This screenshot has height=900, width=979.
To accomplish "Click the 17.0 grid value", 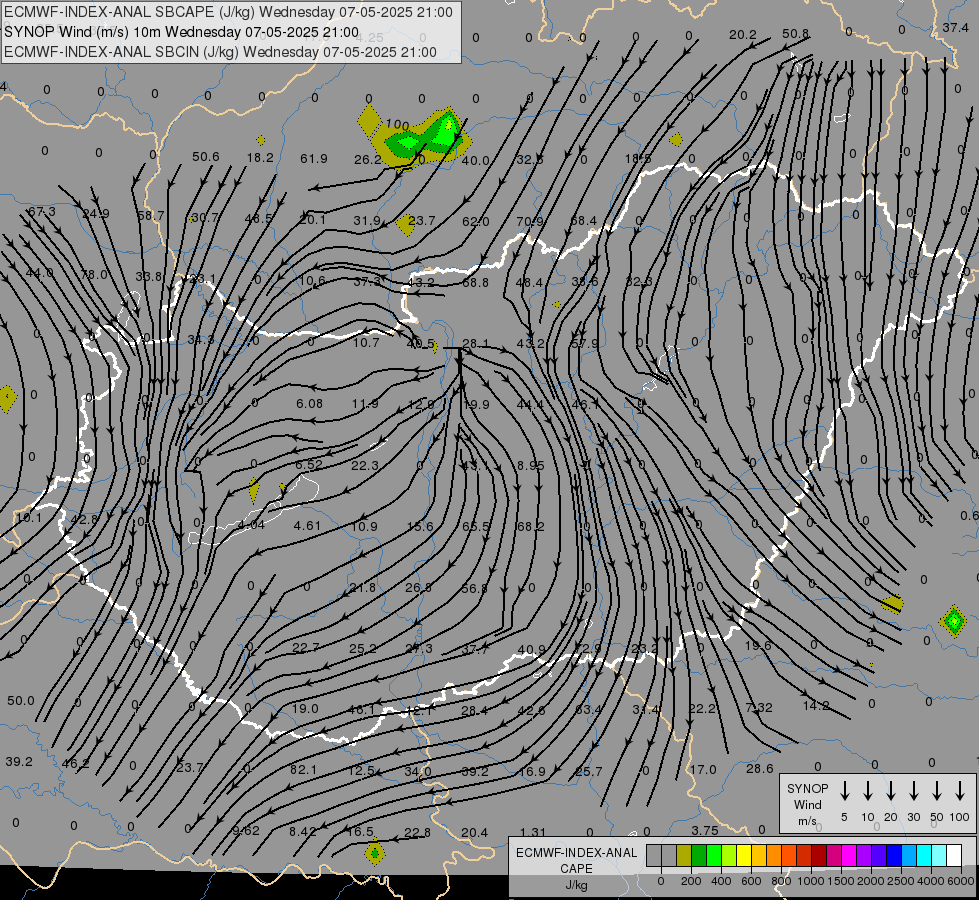I will point(703,769).
